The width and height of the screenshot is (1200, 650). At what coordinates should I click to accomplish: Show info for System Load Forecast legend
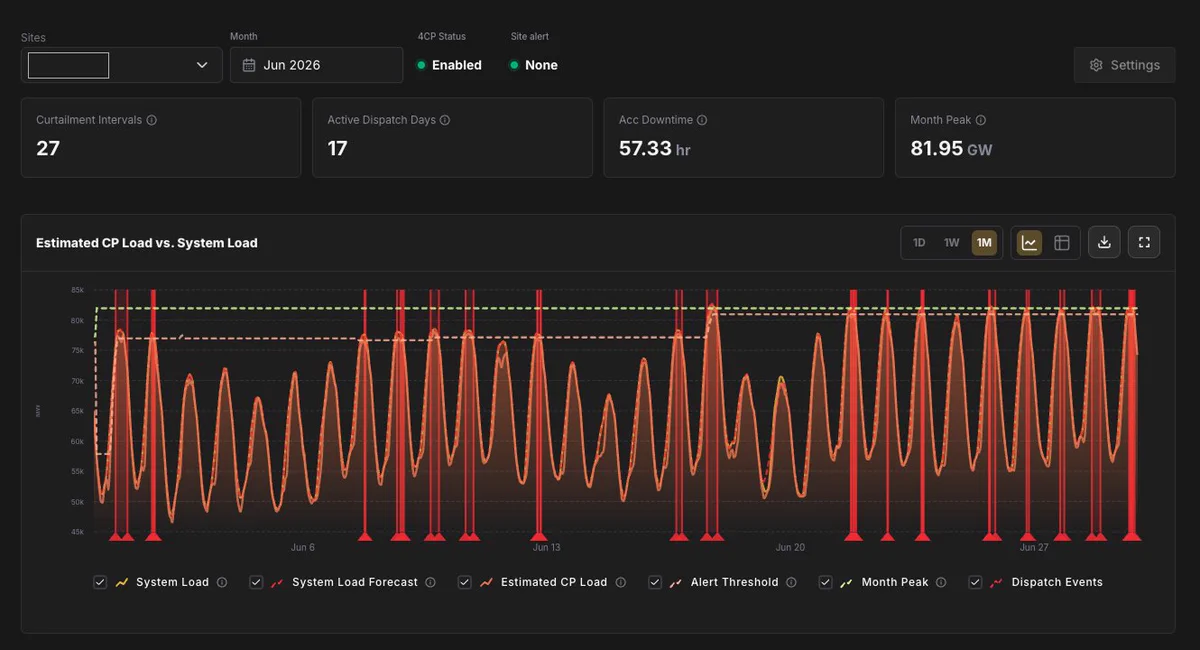430,582
